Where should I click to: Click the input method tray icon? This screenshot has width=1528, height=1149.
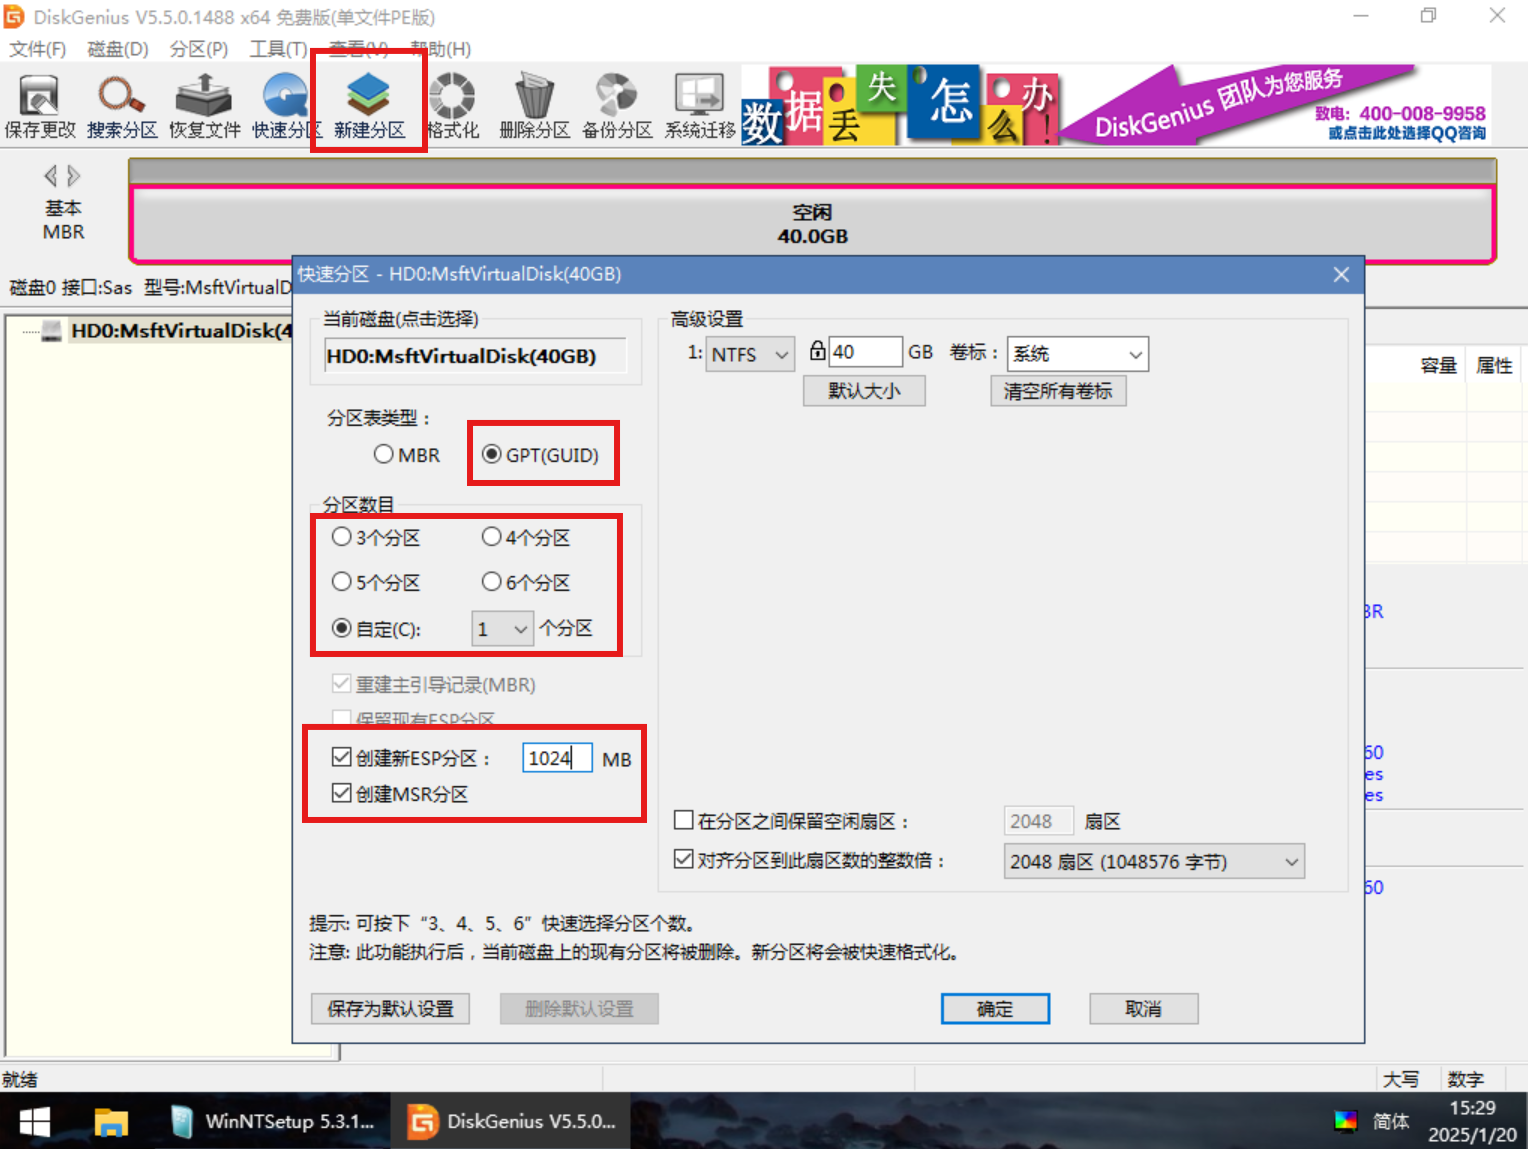1346,1121
